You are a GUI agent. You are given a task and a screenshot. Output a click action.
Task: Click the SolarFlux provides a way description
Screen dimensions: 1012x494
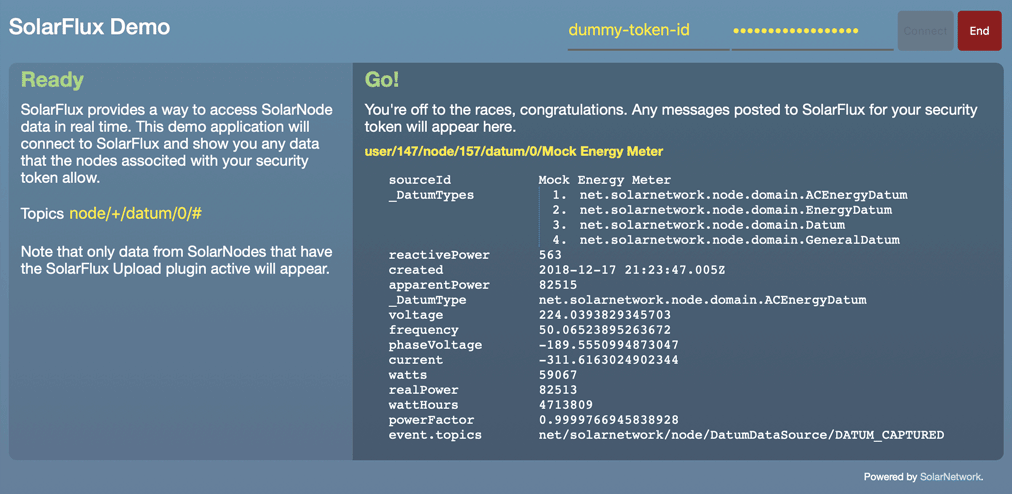[177, 143]
